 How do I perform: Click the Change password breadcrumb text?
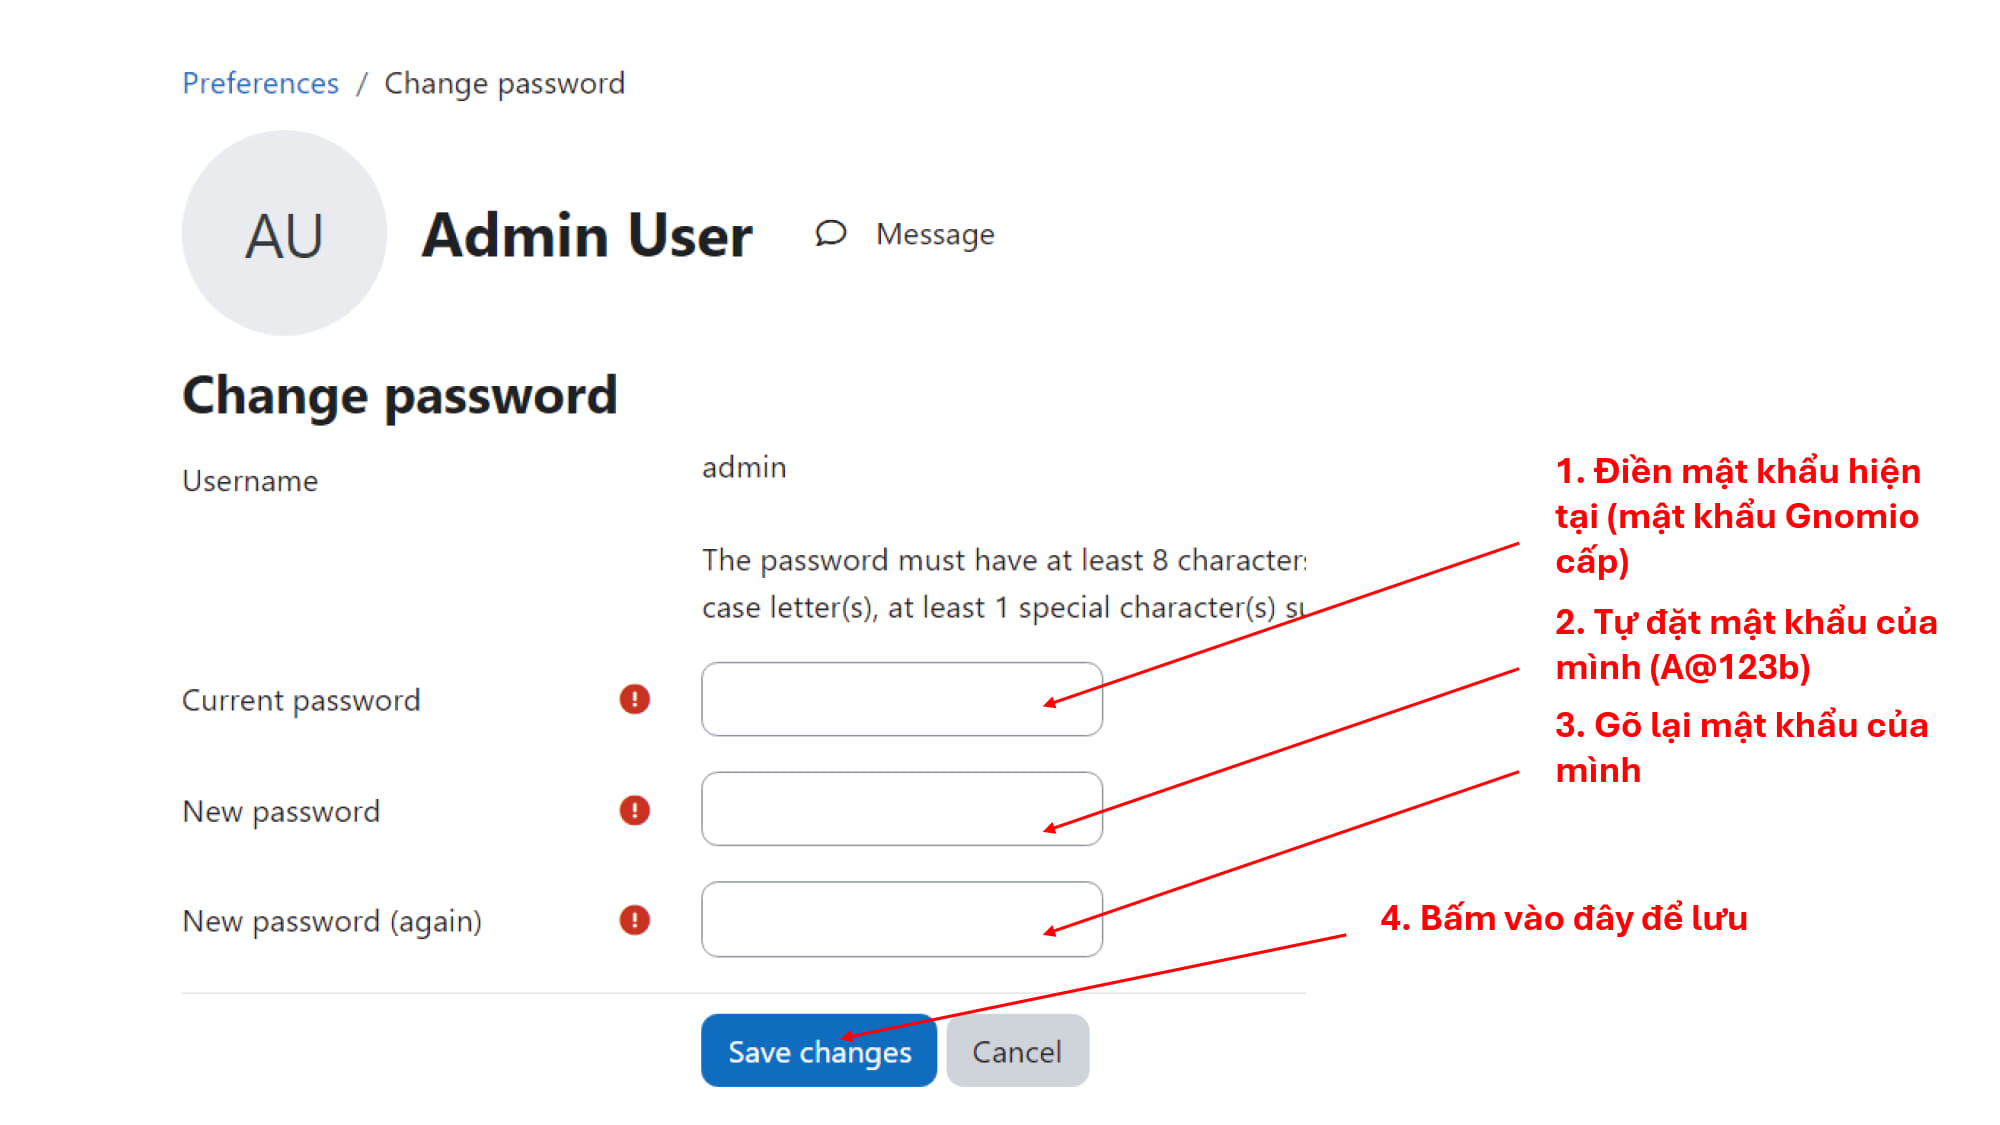pyautogui.click(x=504, y=83)
